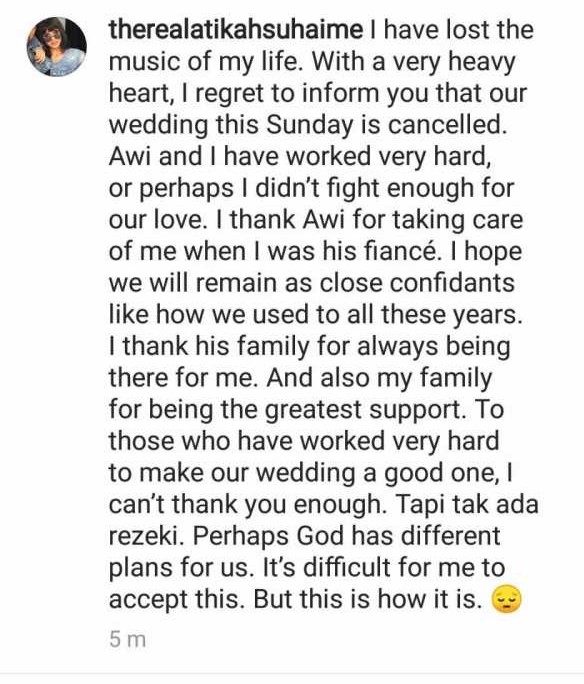Click the pensive face emoji
The image size is (584, 684).
click(x=506, y=600)
